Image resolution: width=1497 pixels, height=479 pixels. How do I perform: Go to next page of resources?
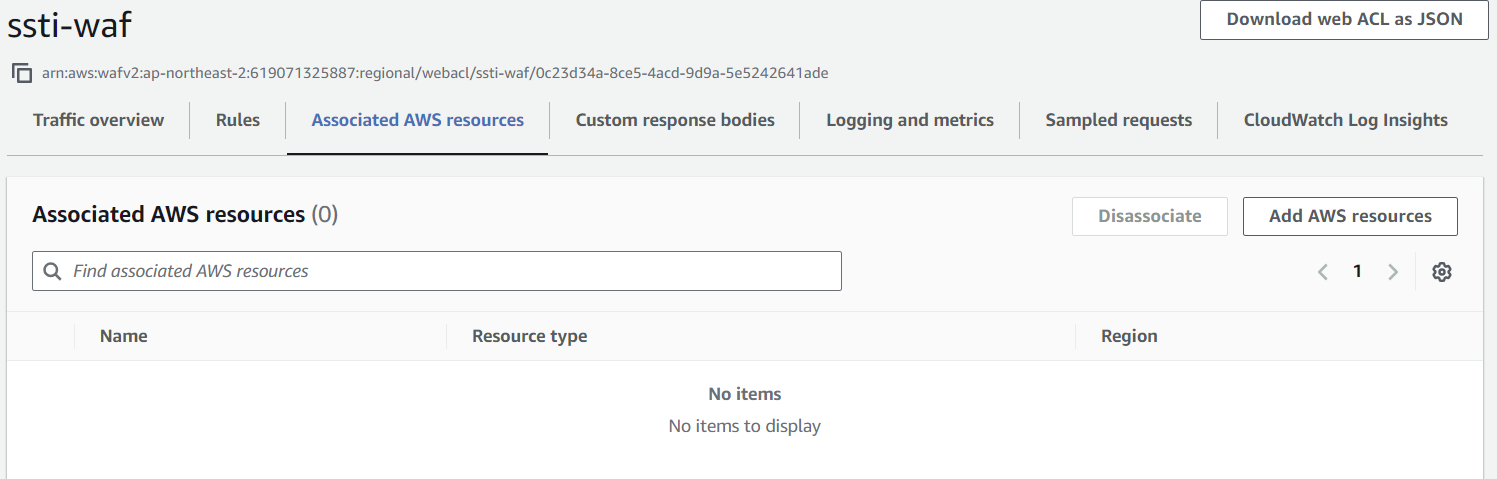coord(1392,272)
